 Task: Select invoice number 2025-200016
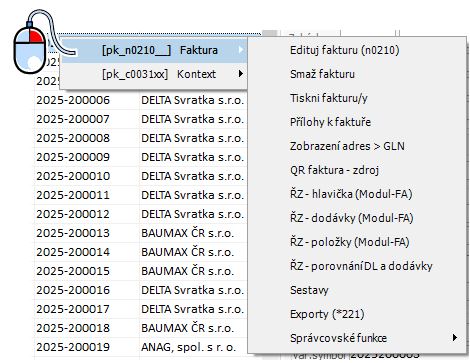coord(73,290)
